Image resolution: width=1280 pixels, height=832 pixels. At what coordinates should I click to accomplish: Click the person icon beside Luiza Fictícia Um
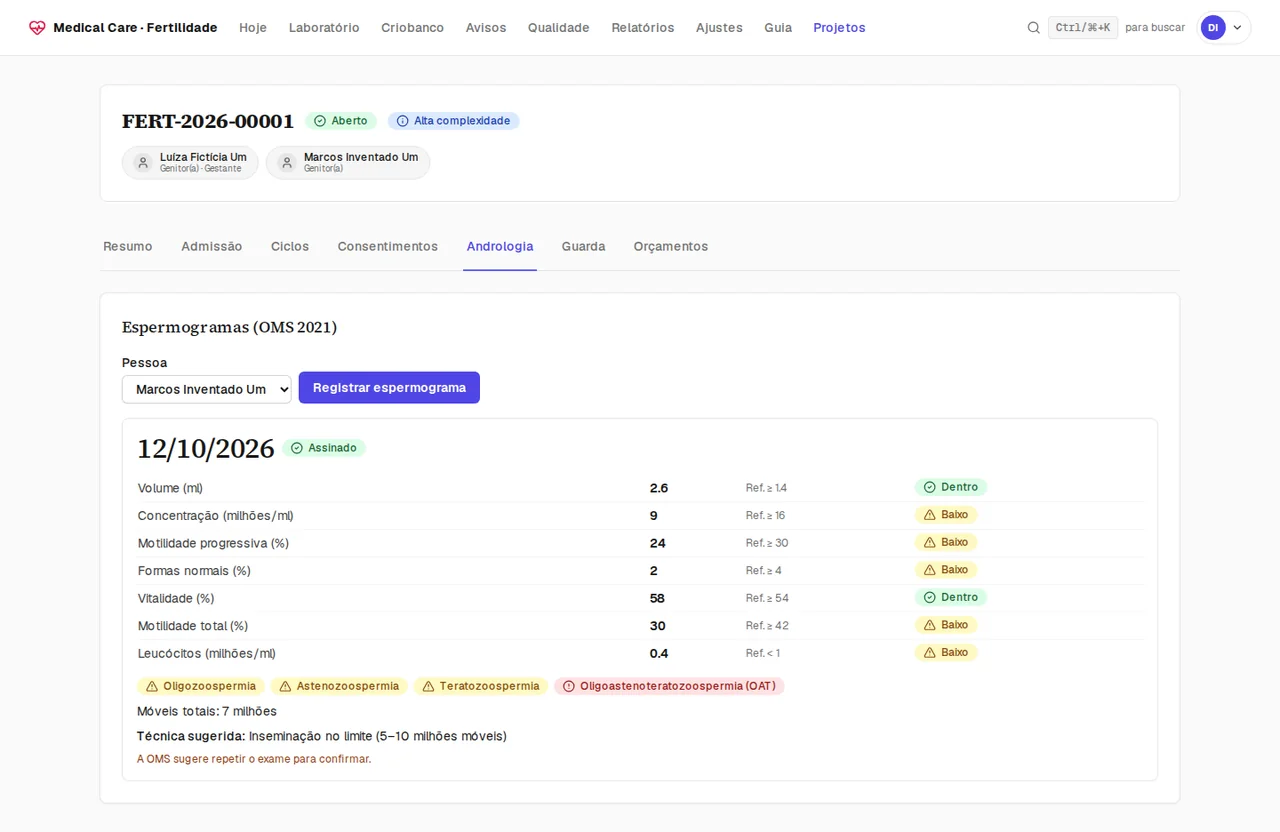pyautogui.click(x=143, y=163)
